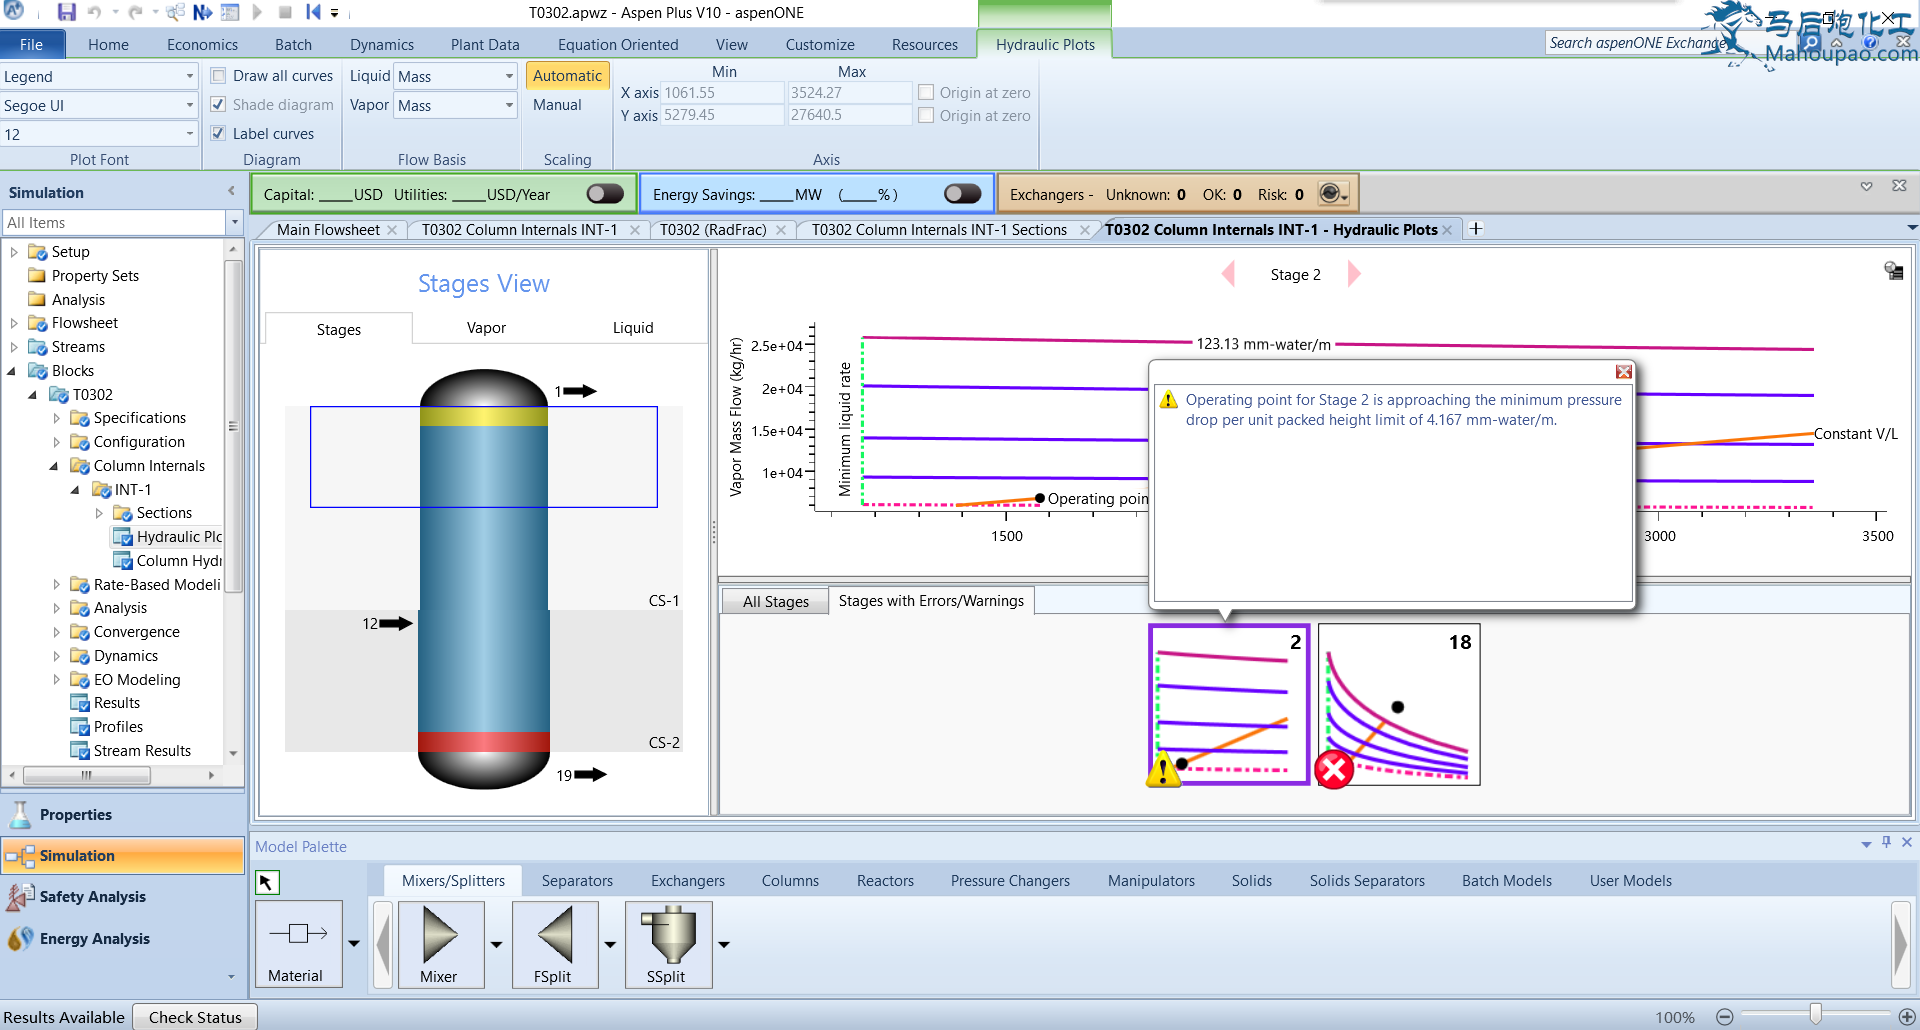Click zoom in plus icon in status bar
This screenshot has width=1920, height=1030.
coord(1906,1017)
